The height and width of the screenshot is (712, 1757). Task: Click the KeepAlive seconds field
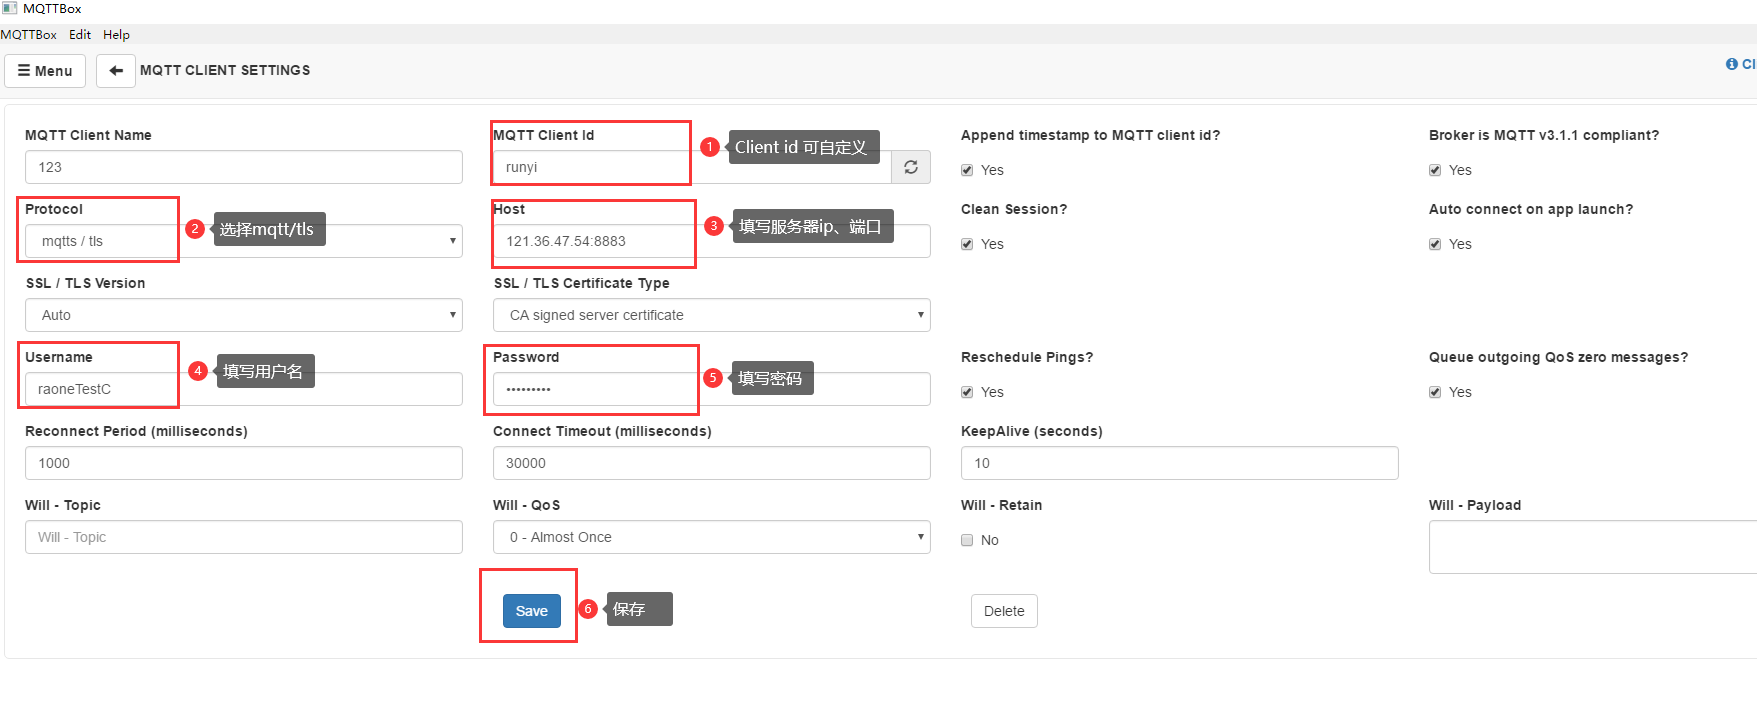[x=1179, y=463]
